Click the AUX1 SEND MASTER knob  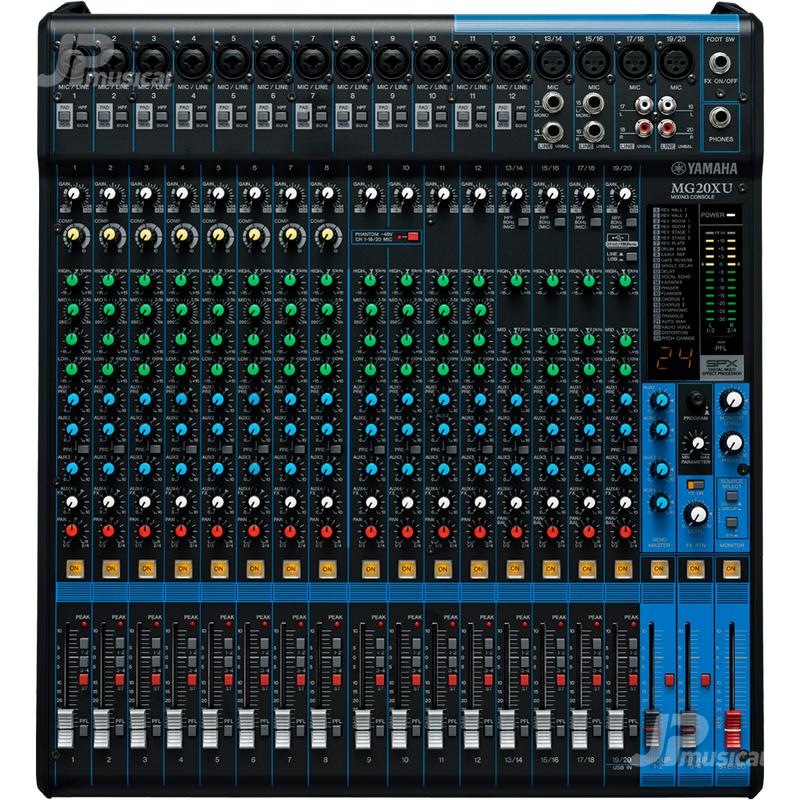(661, 401)
